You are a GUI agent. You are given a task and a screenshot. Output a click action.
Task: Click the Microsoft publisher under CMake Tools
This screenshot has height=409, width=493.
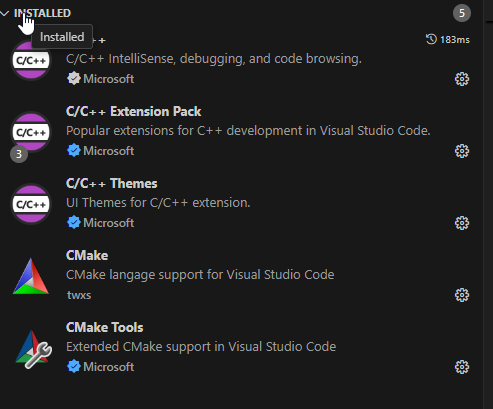(x=109, y=367)
